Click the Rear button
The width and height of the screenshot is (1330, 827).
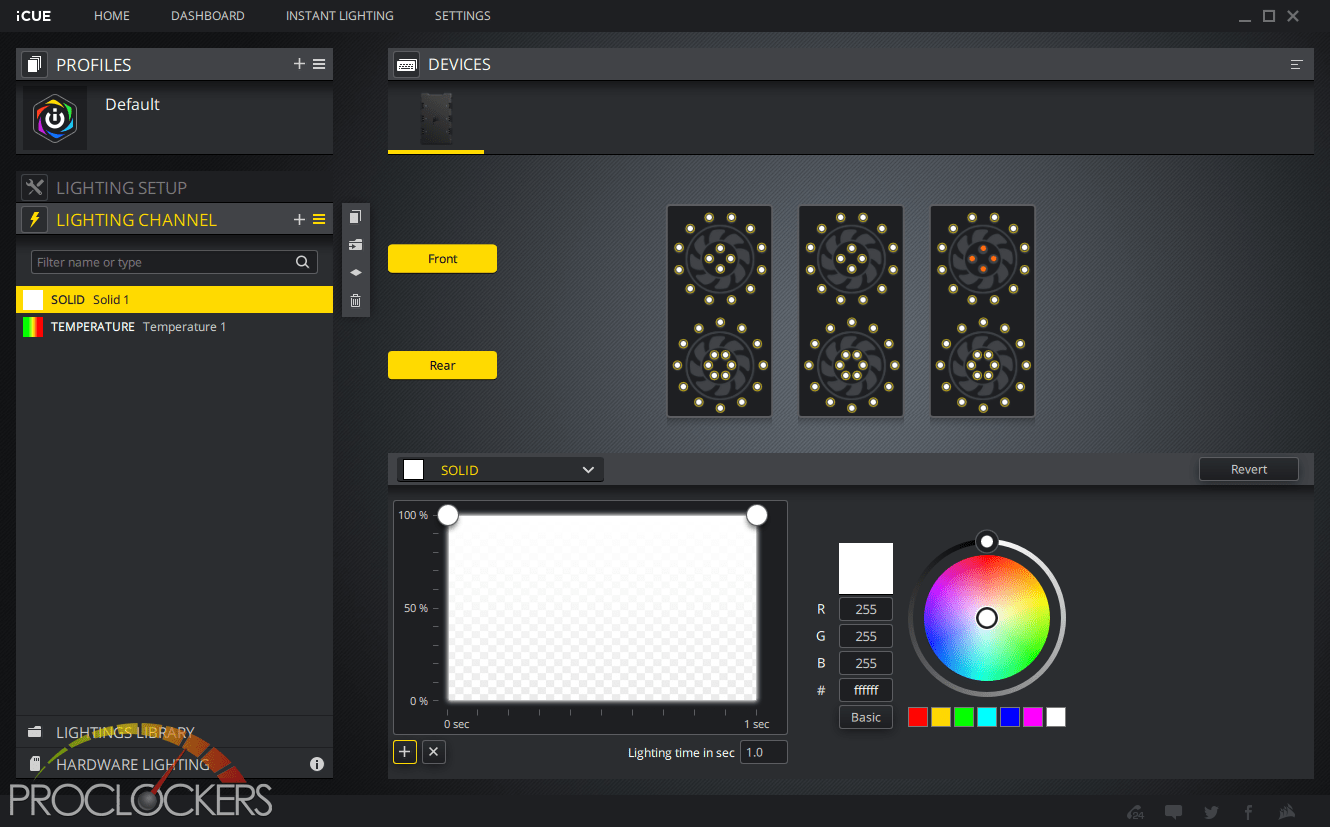pos(442,365)
